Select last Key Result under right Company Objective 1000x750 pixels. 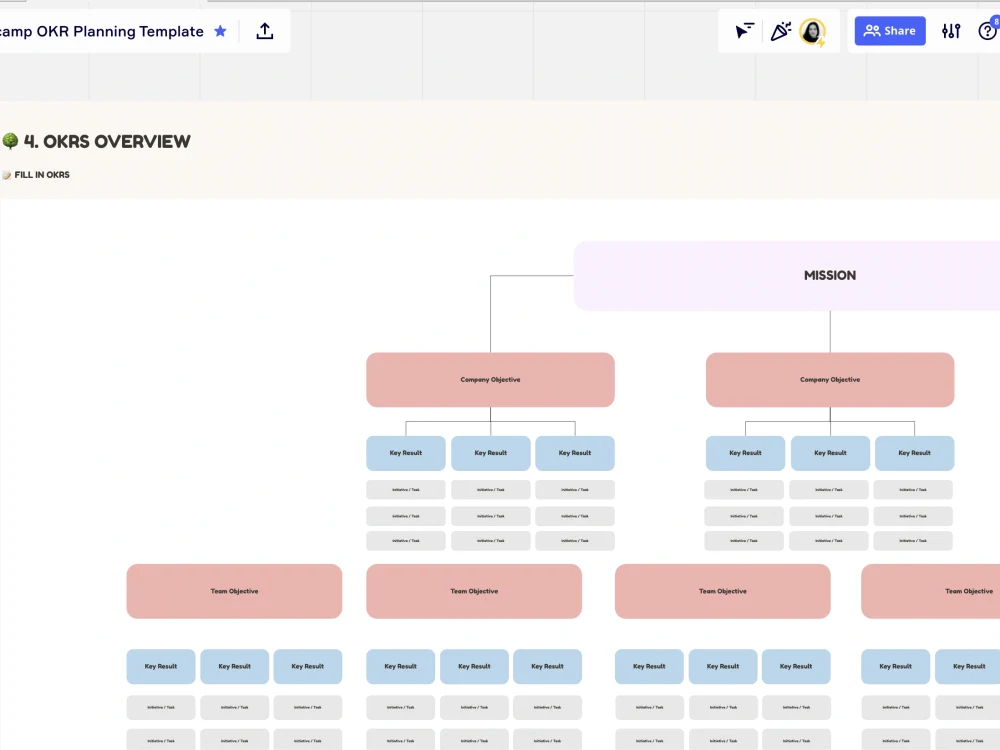[x=915, y=453]
